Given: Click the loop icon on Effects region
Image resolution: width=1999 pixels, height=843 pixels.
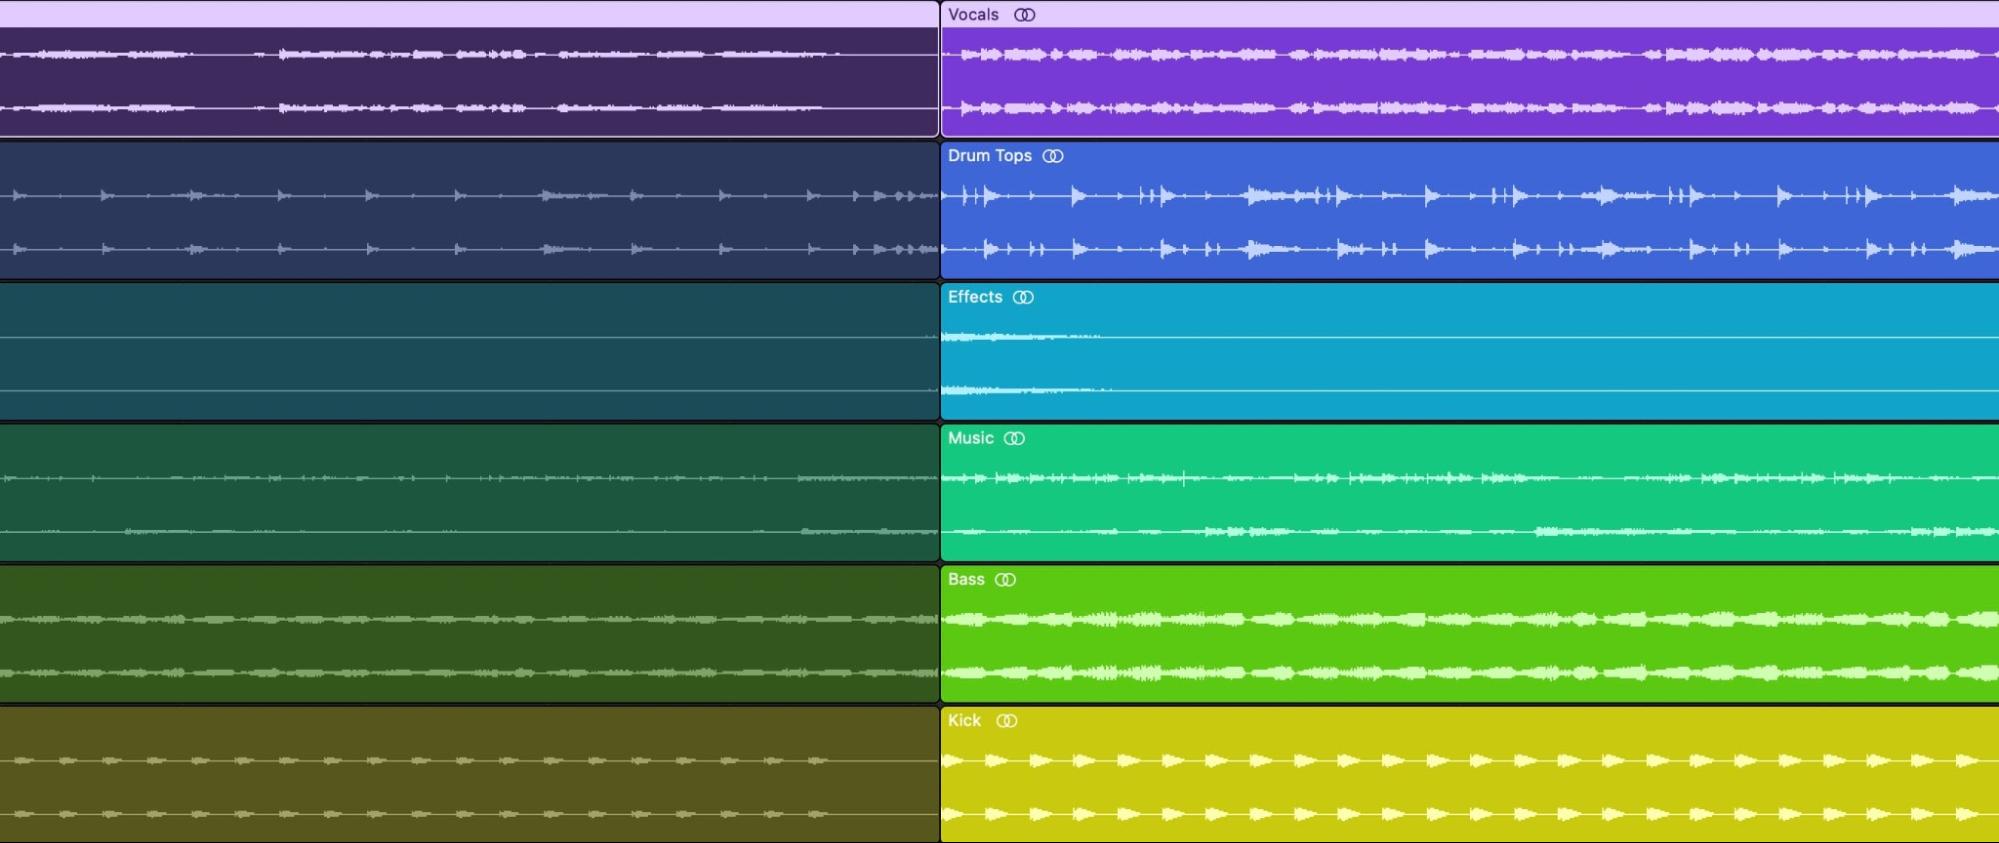Looking at the screenshot, I should (x=1023, y=297).
